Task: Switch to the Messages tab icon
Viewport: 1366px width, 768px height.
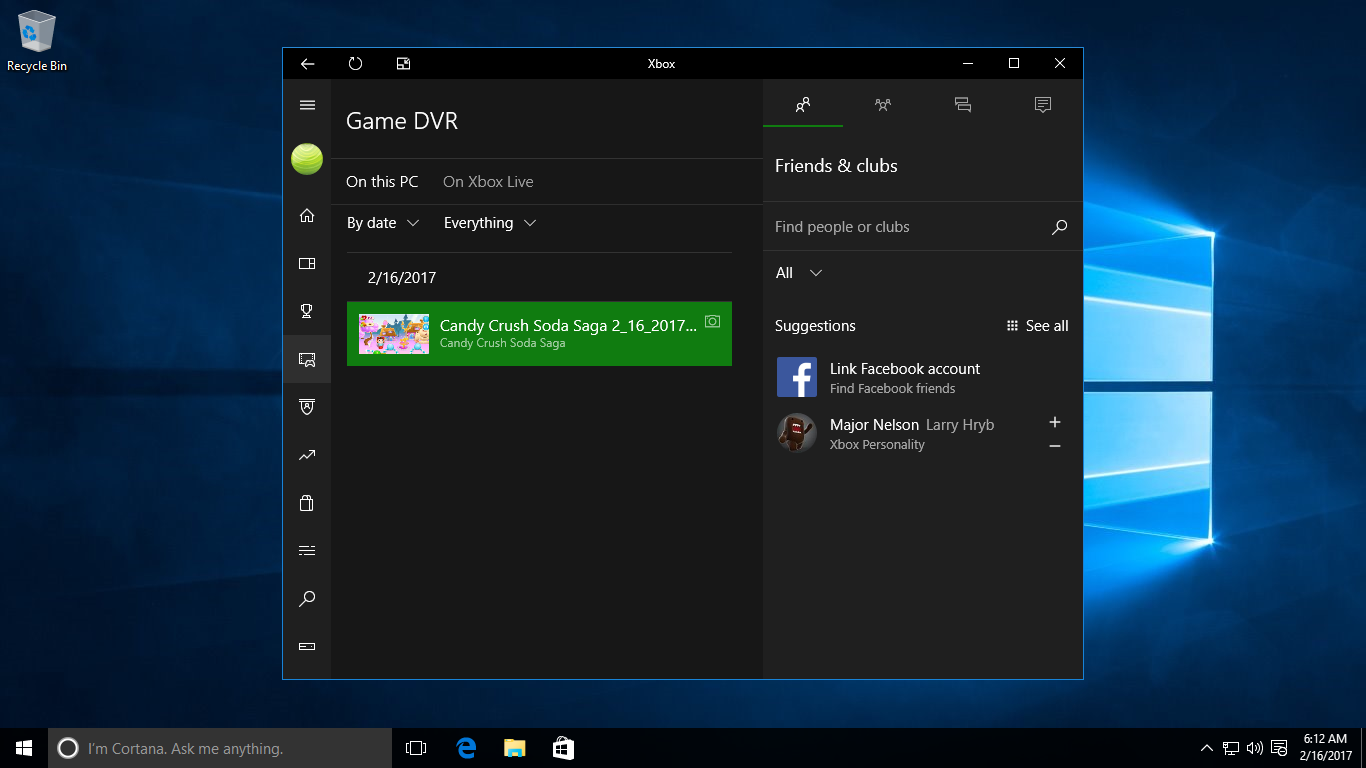Action: pyautogui.click(x=963, y=104)
